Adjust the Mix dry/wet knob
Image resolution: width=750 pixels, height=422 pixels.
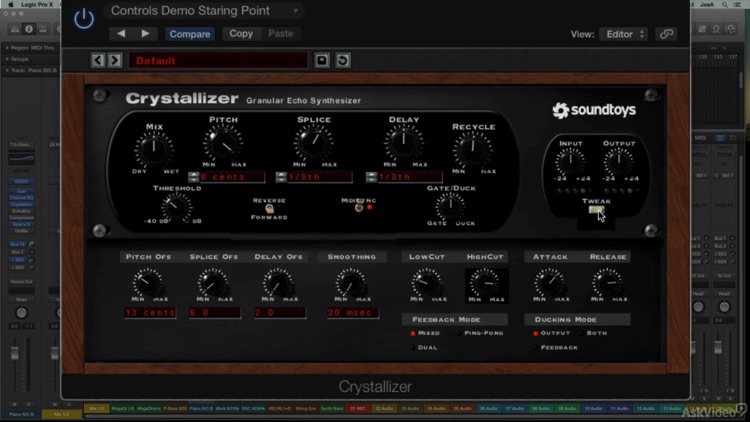pos(154,148)
